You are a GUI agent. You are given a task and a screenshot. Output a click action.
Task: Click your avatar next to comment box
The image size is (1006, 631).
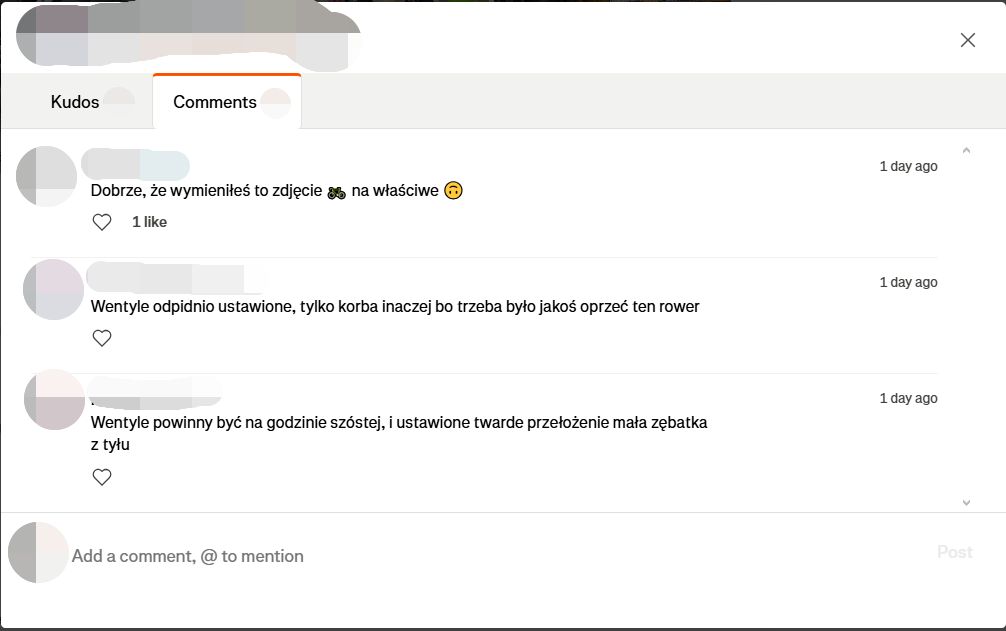[38, 552]
